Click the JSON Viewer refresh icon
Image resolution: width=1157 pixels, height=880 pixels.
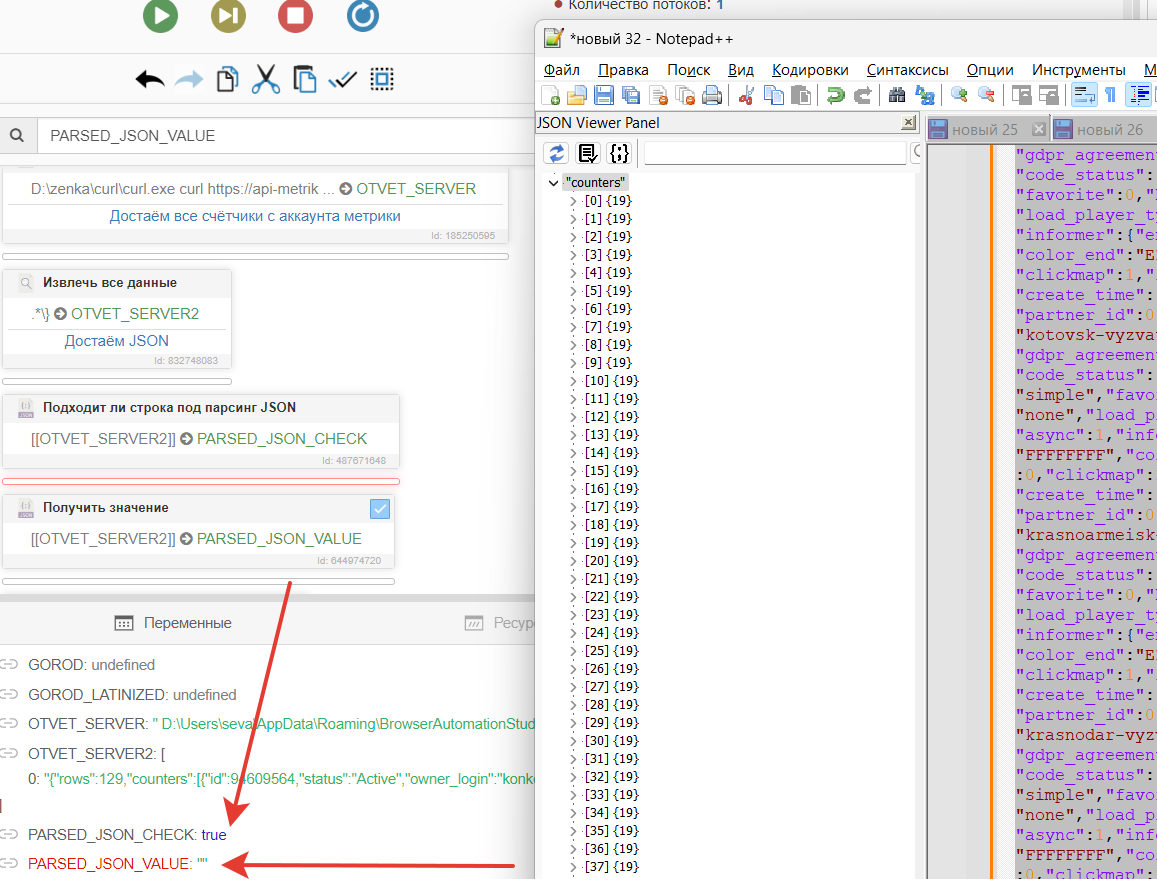[x=556, y=153]
